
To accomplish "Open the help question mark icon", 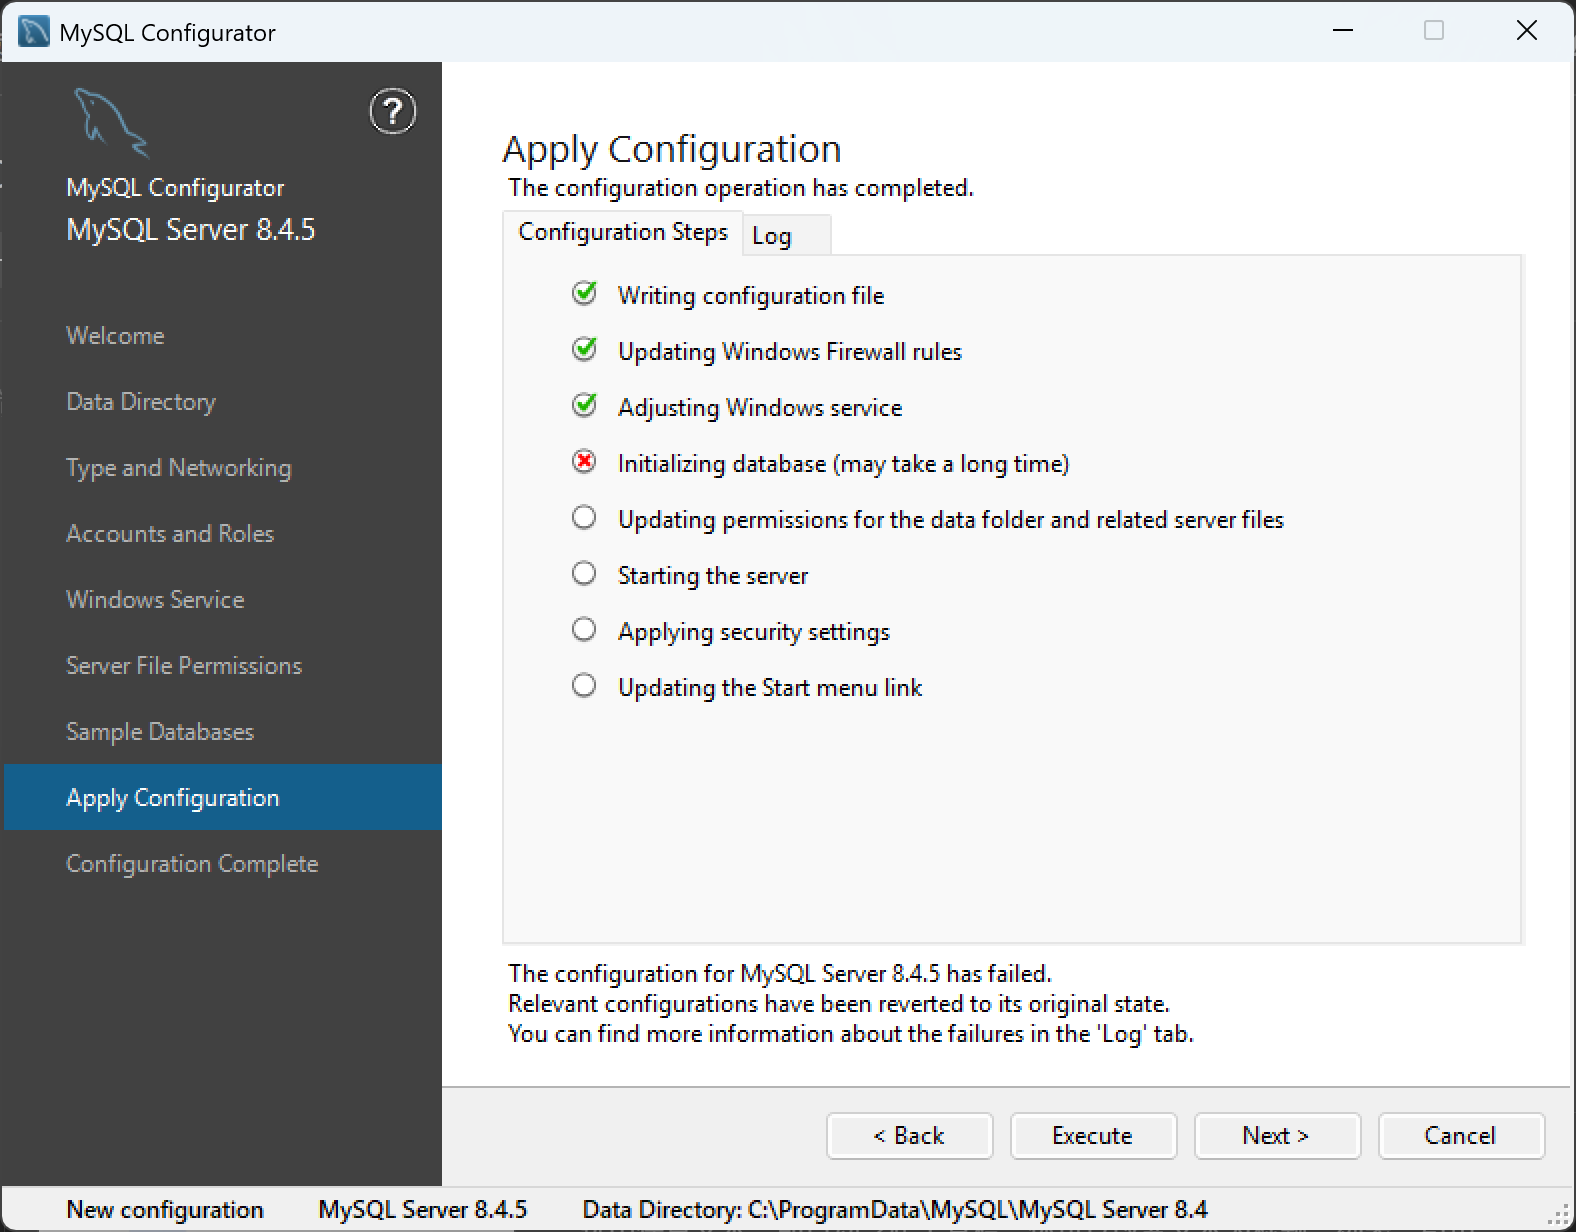I will tap(393, 111).
